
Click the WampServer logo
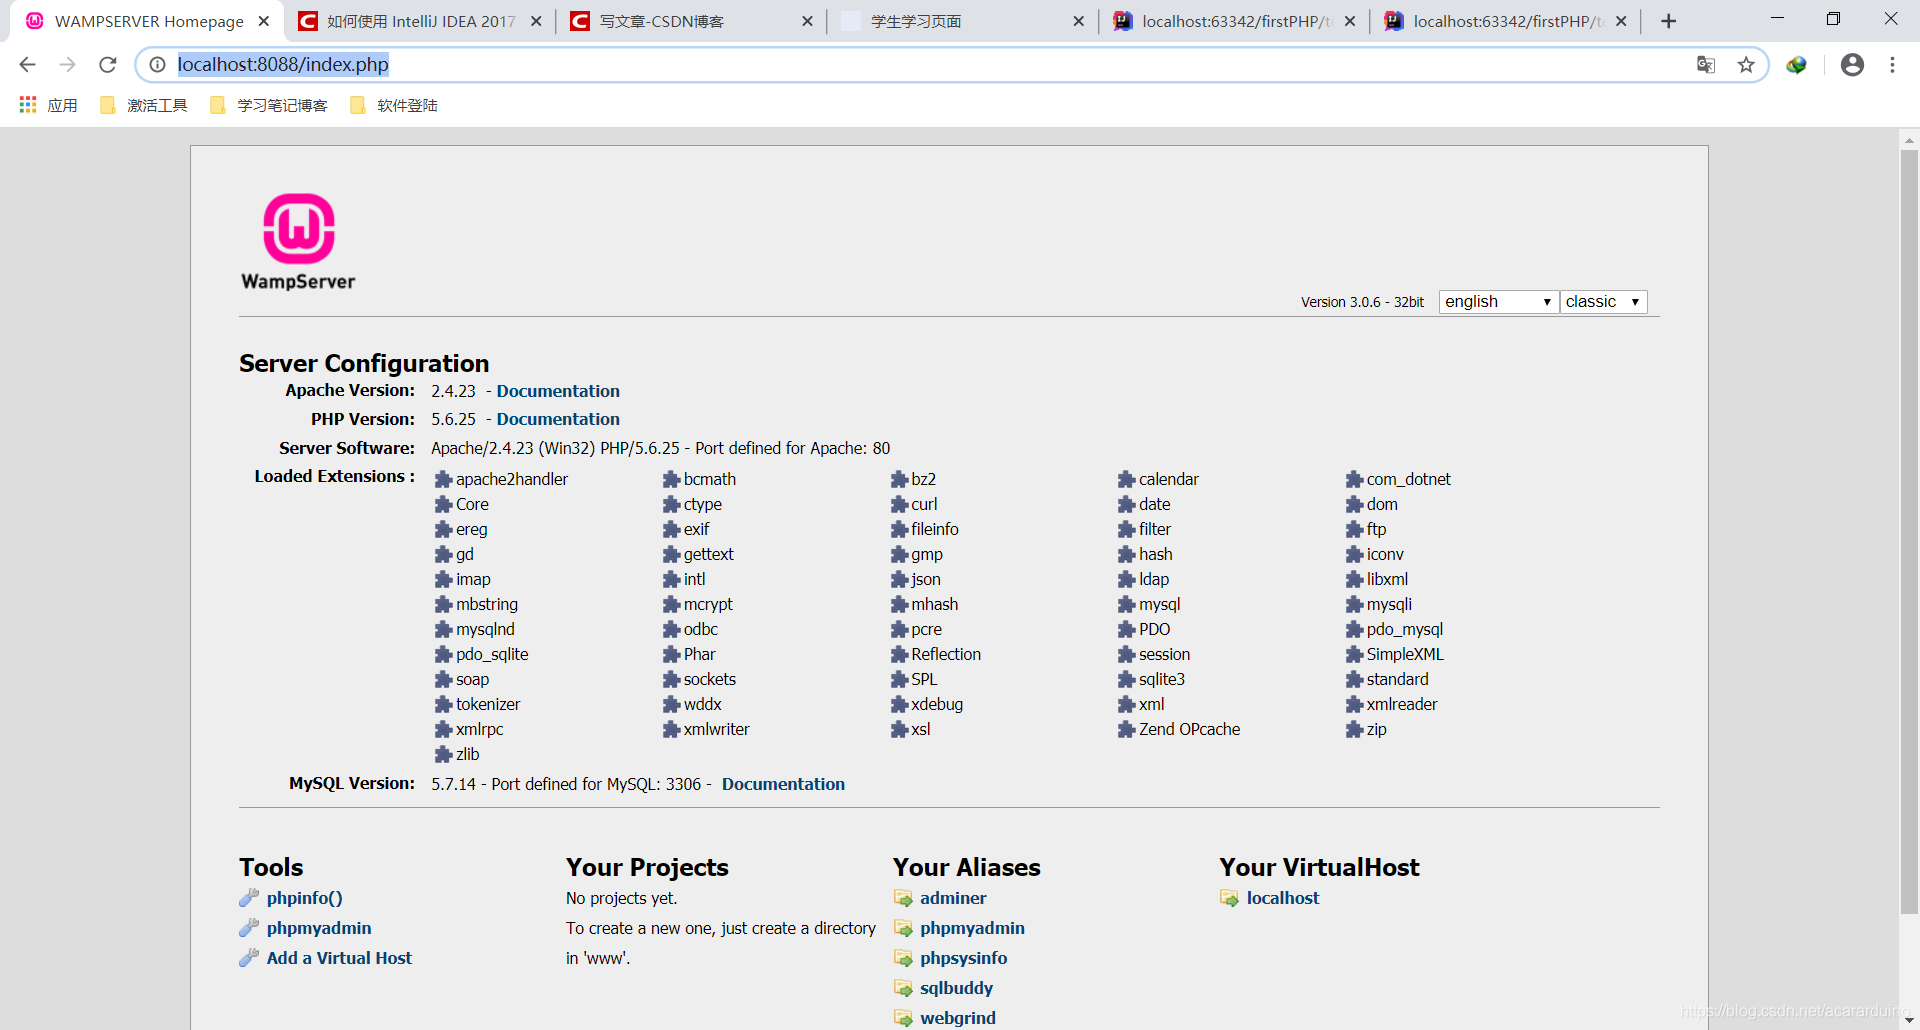click(x=298, y=241)
